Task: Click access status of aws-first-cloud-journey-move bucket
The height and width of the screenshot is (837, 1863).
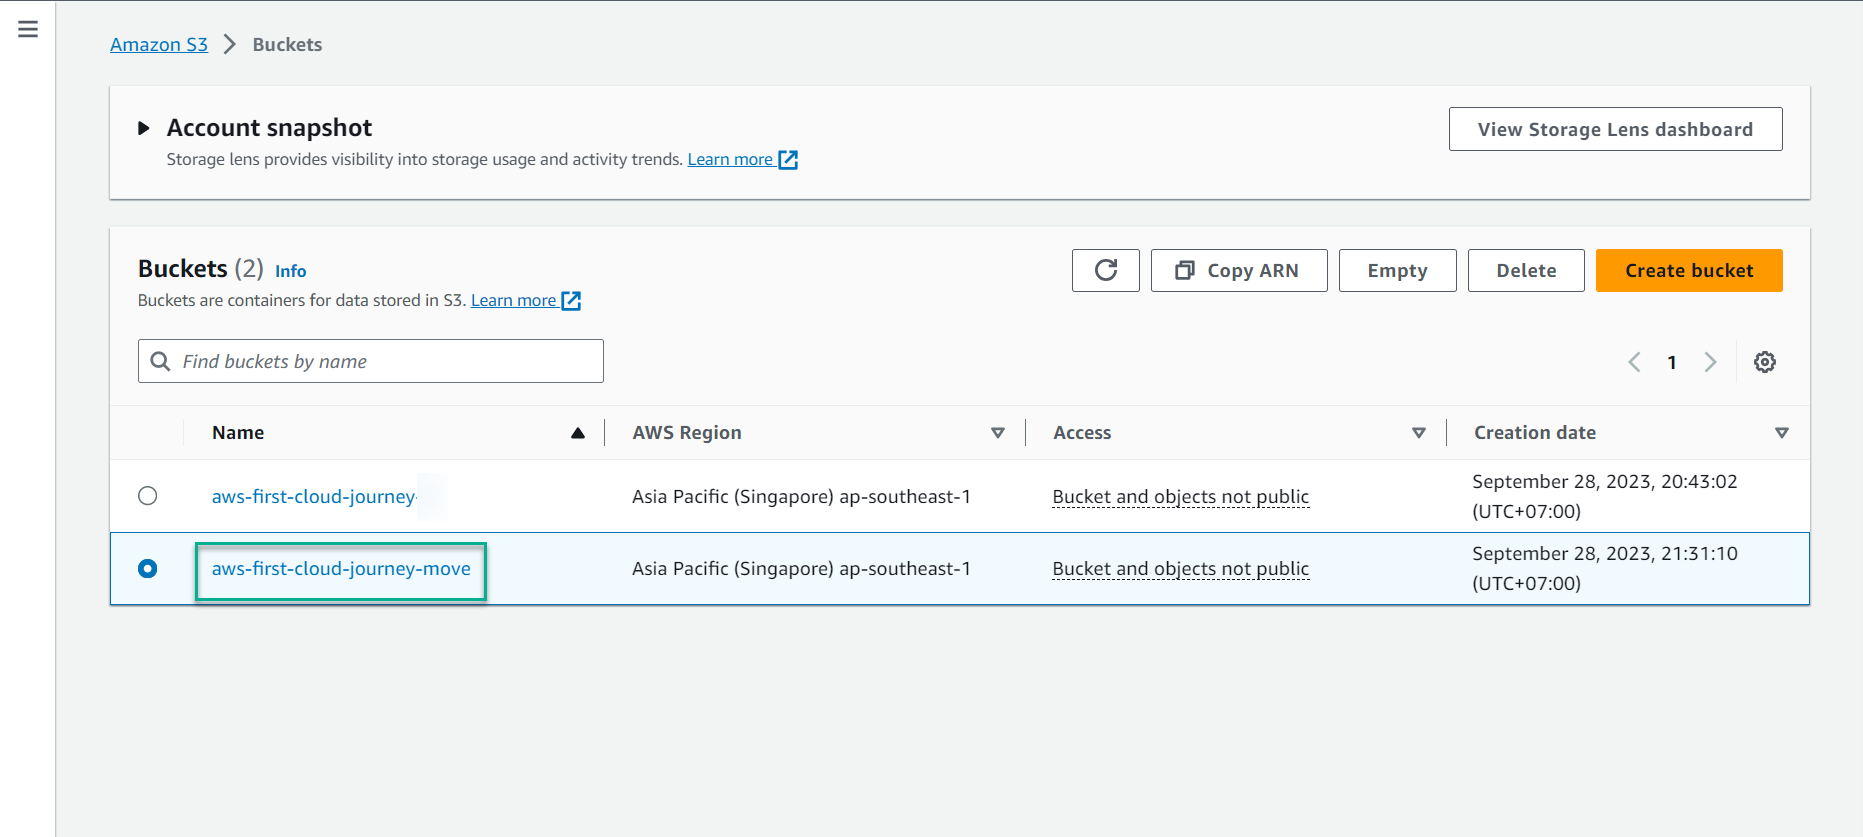Action: 1181,569
